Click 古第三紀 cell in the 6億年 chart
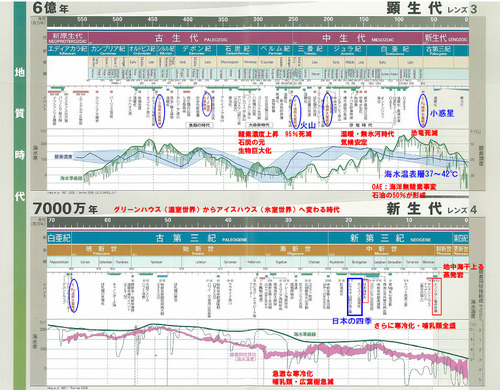The height and width of the screenshot is (391, 500). [x=438, y=50]
